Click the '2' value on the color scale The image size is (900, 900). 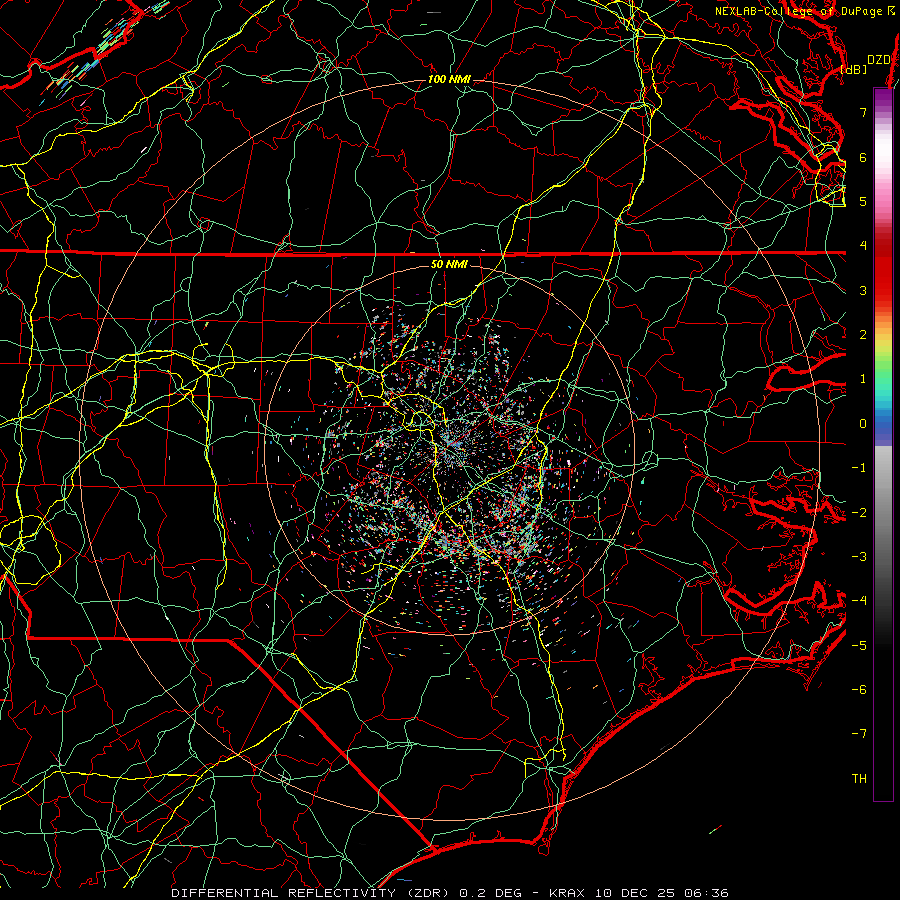click(x=863, y=335)
